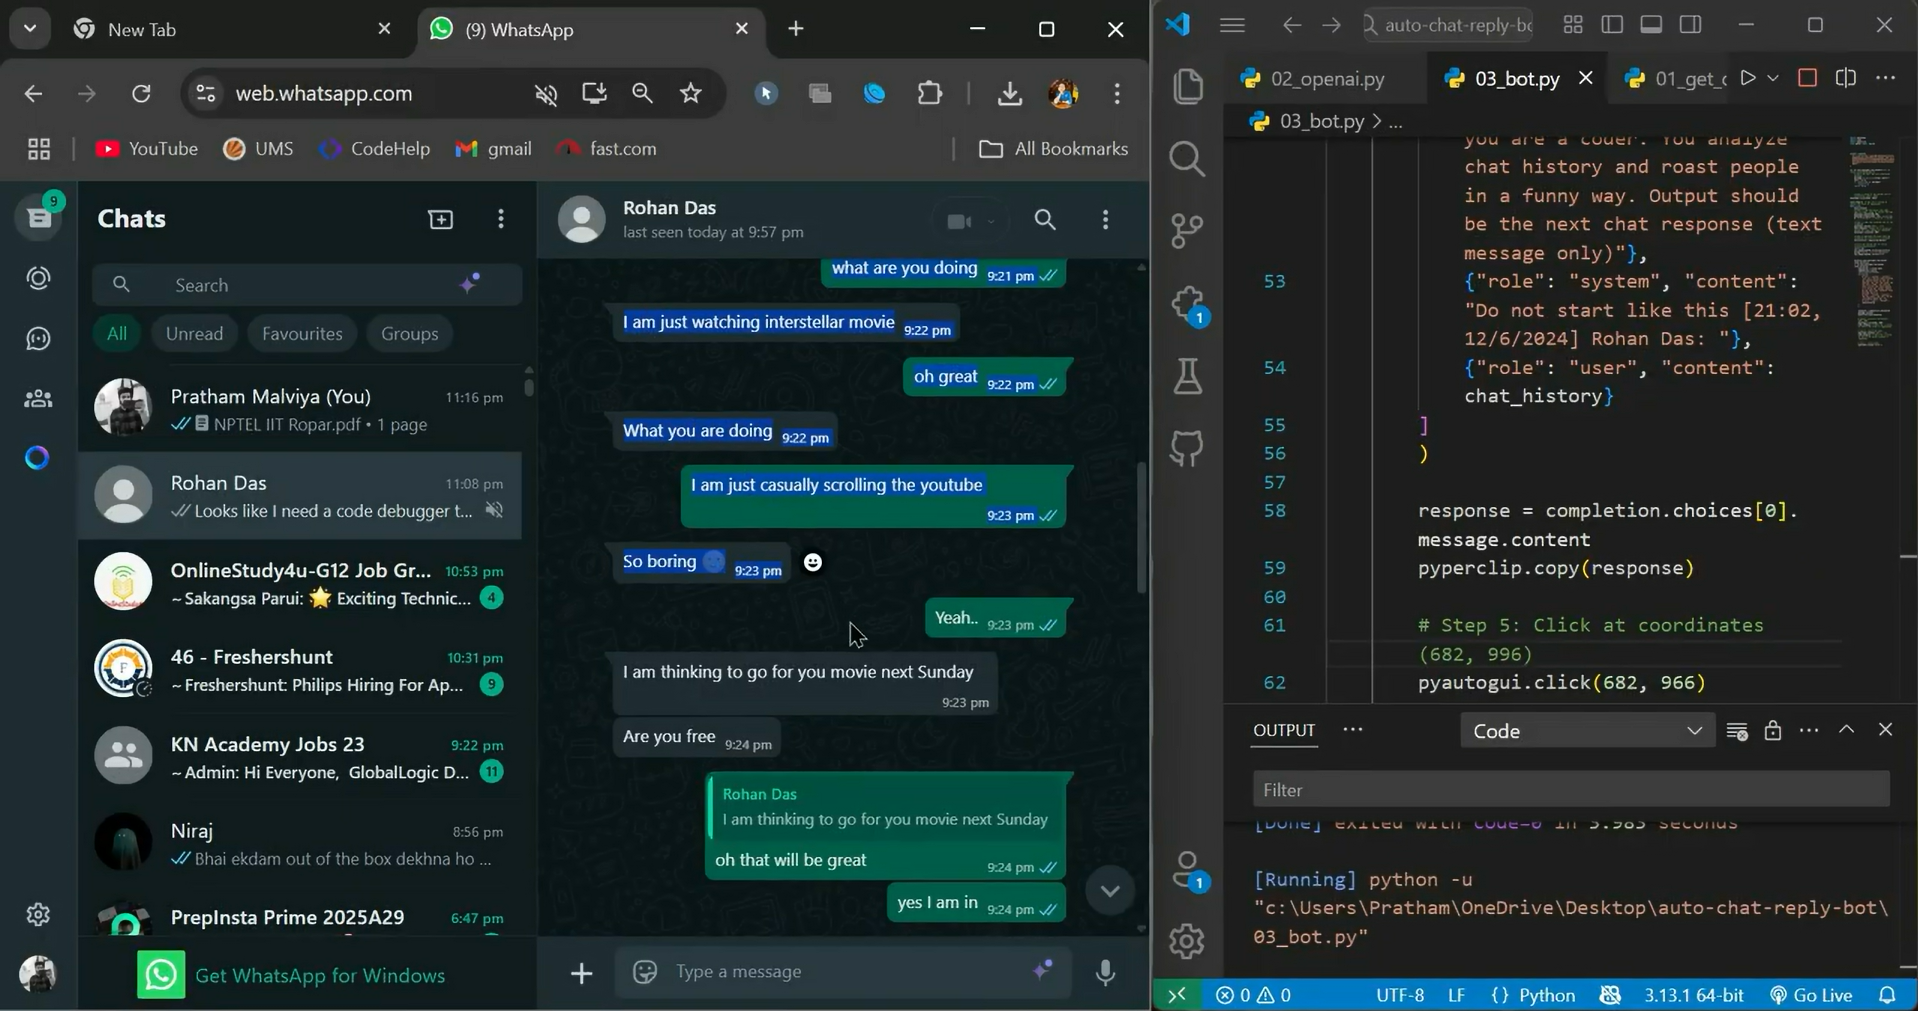Expand the run button dropdown arrow
The width and height of the screenshot is (1918, 1011).
coord(1773,78)
